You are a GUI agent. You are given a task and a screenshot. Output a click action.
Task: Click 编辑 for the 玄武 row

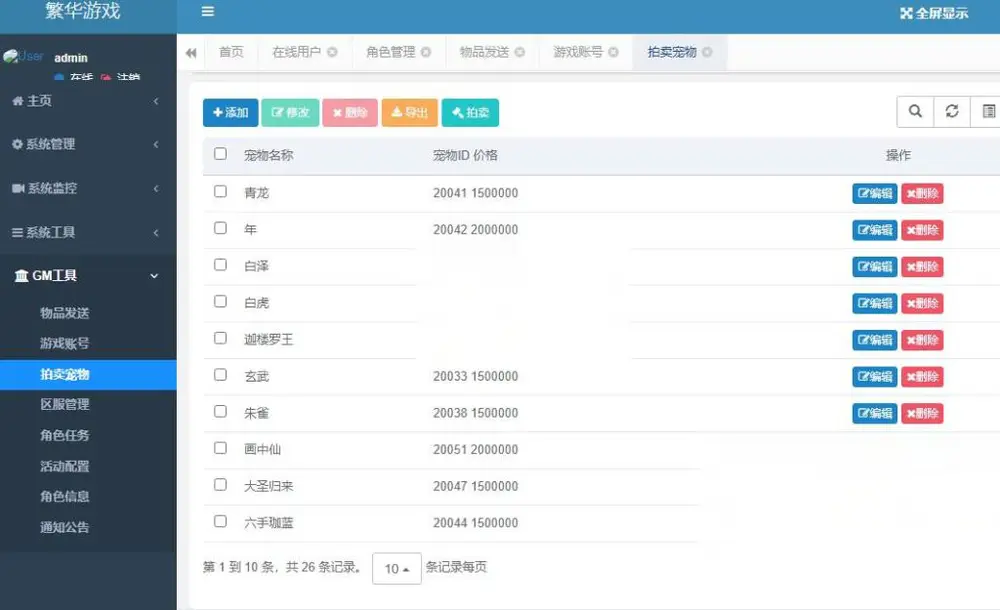point(874,376)
